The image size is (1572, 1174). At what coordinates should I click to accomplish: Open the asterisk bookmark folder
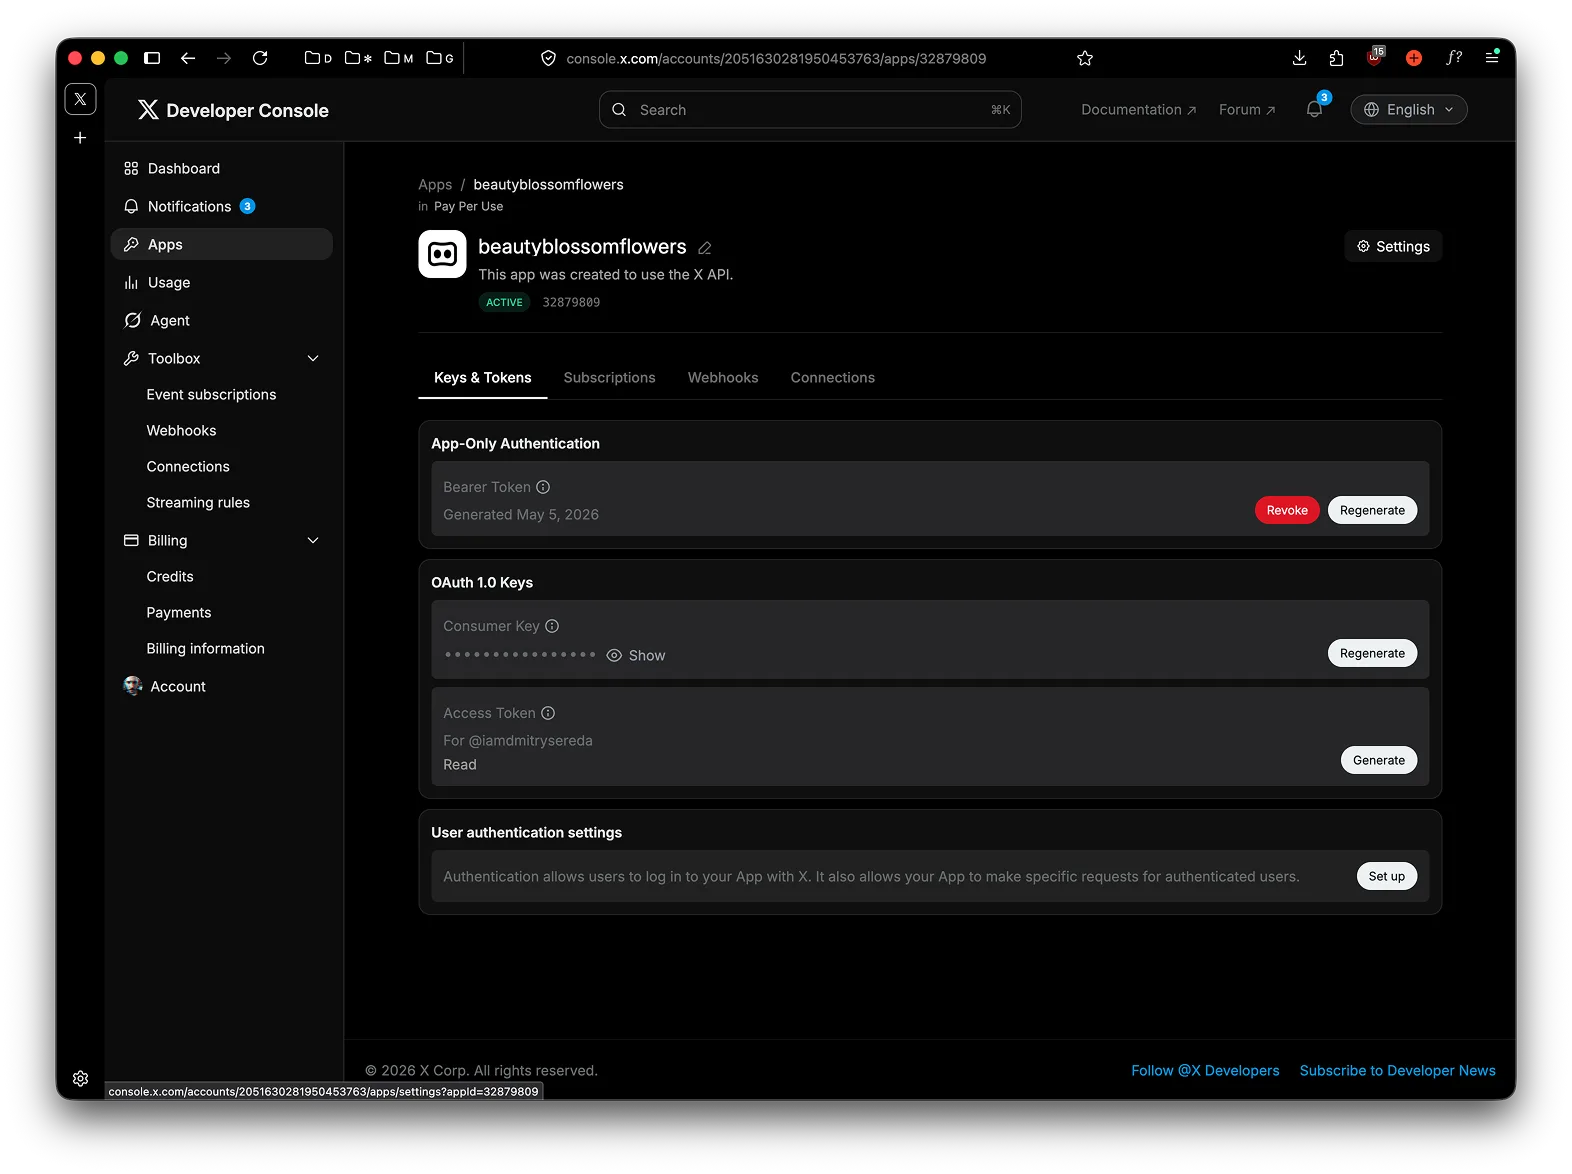tap(358, 58)
